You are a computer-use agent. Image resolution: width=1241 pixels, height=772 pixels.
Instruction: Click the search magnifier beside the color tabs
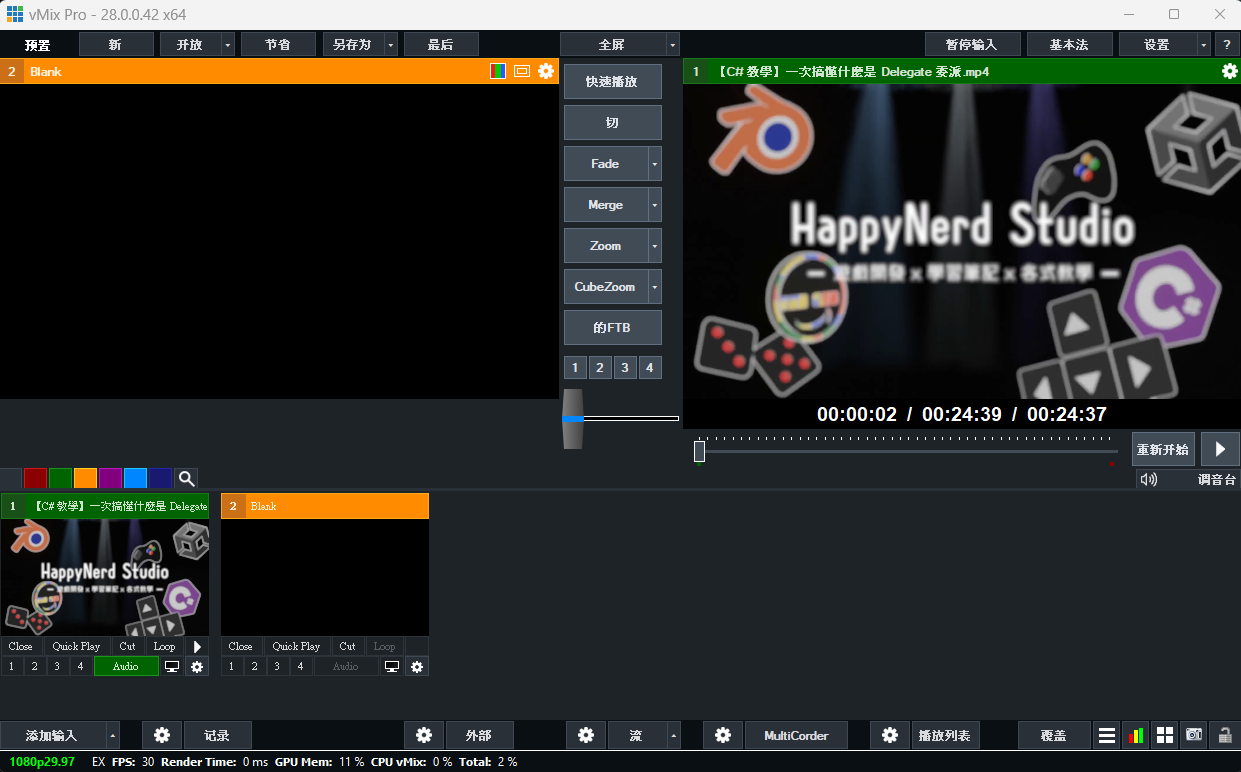pos(187,478)
